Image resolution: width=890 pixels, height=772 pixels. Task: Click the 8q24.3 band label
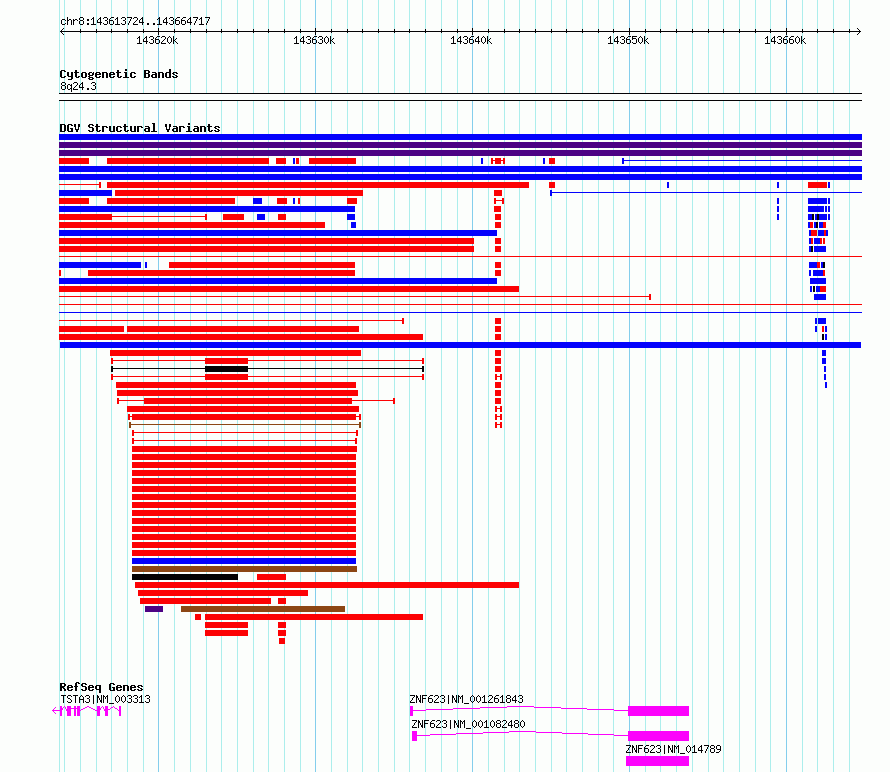click(x=78, y=86)
